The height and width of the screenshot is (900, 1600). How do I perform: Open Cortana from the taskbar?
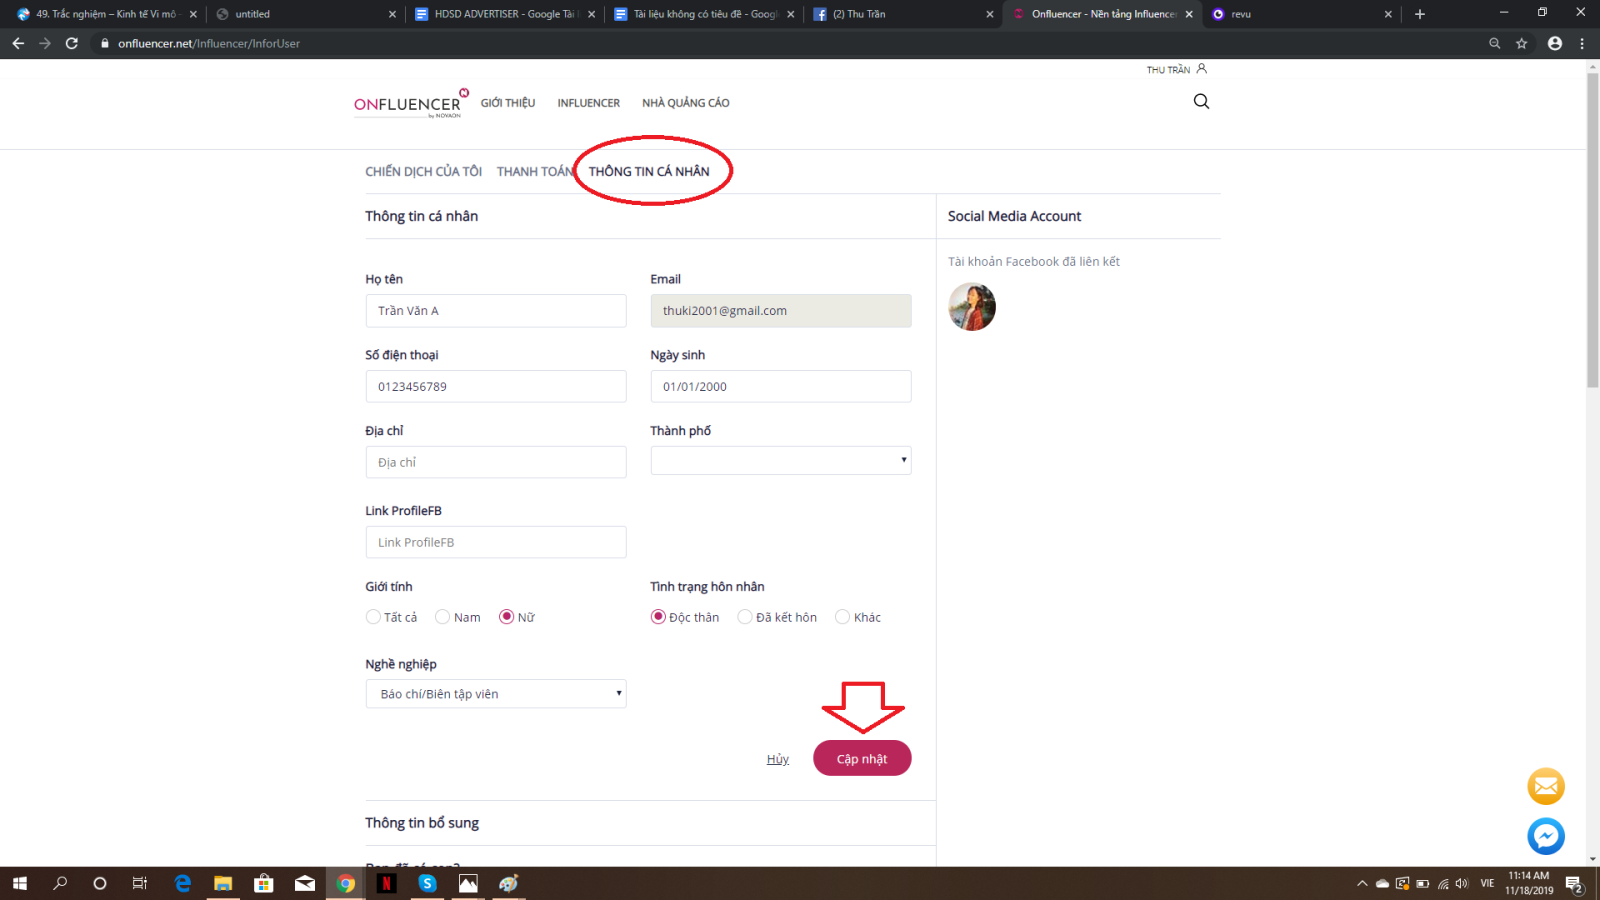(100, 883)
